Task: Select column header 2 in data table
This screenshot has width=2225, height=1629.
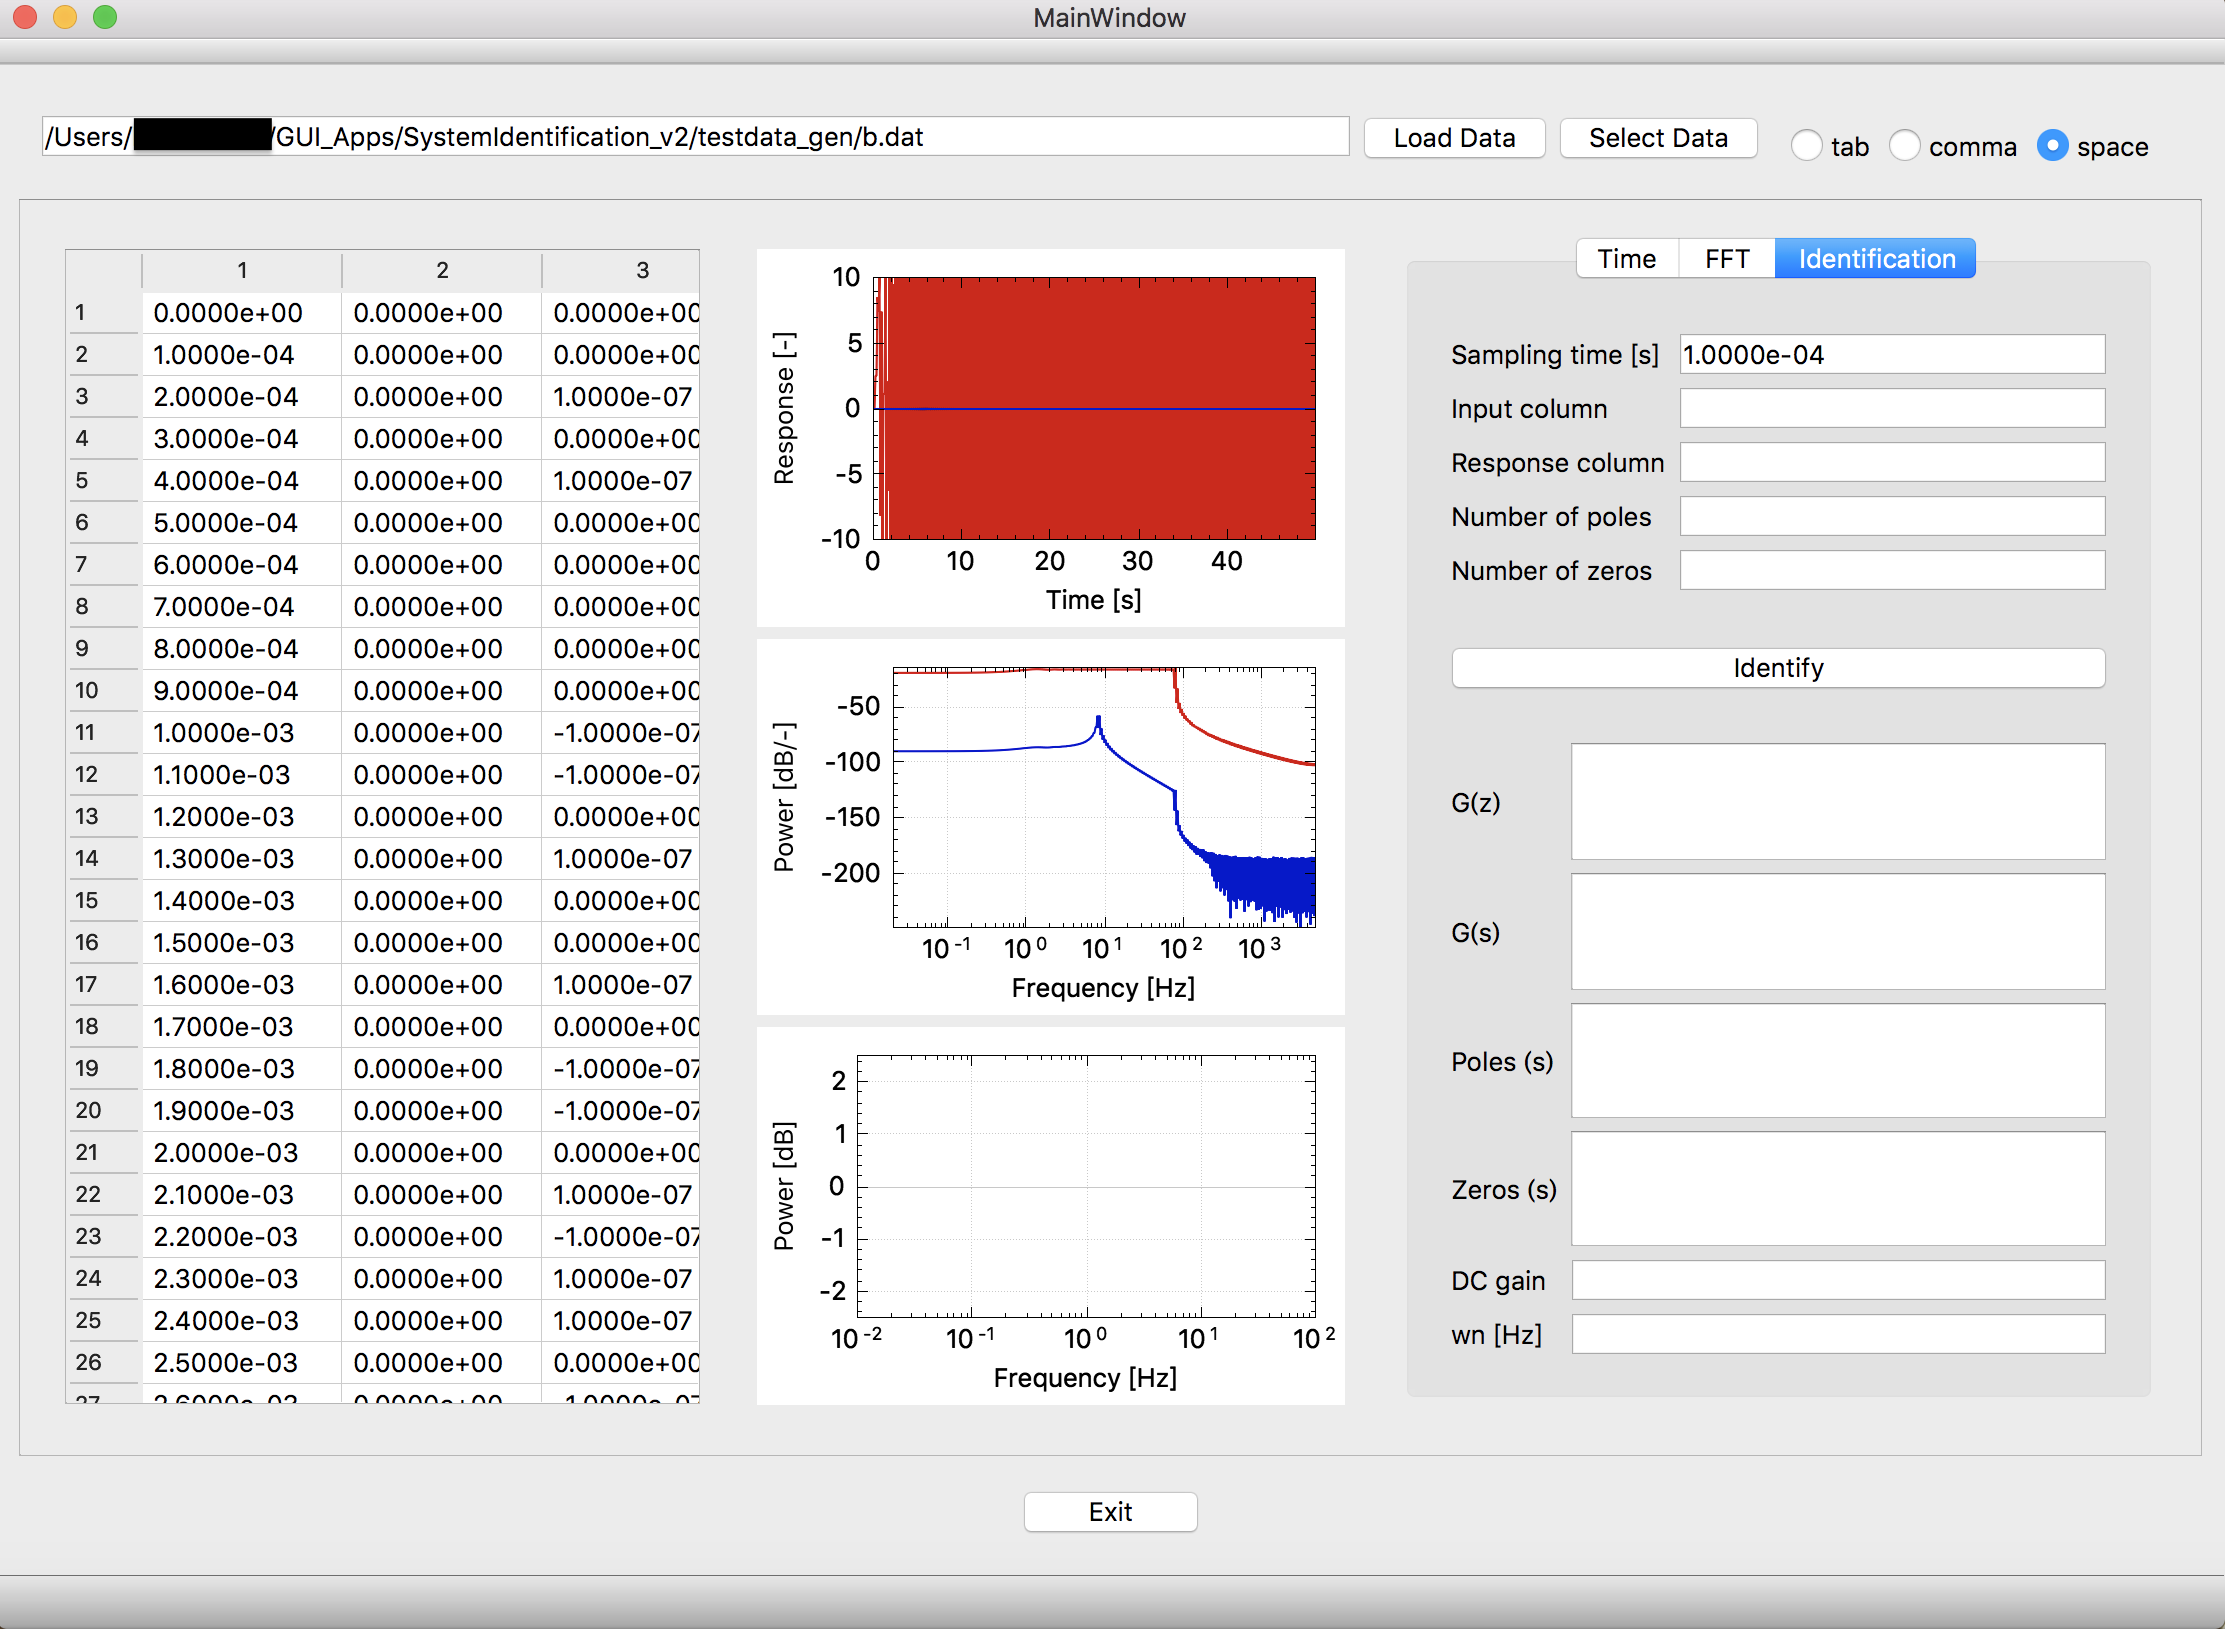Action: (x=442, y=271)
